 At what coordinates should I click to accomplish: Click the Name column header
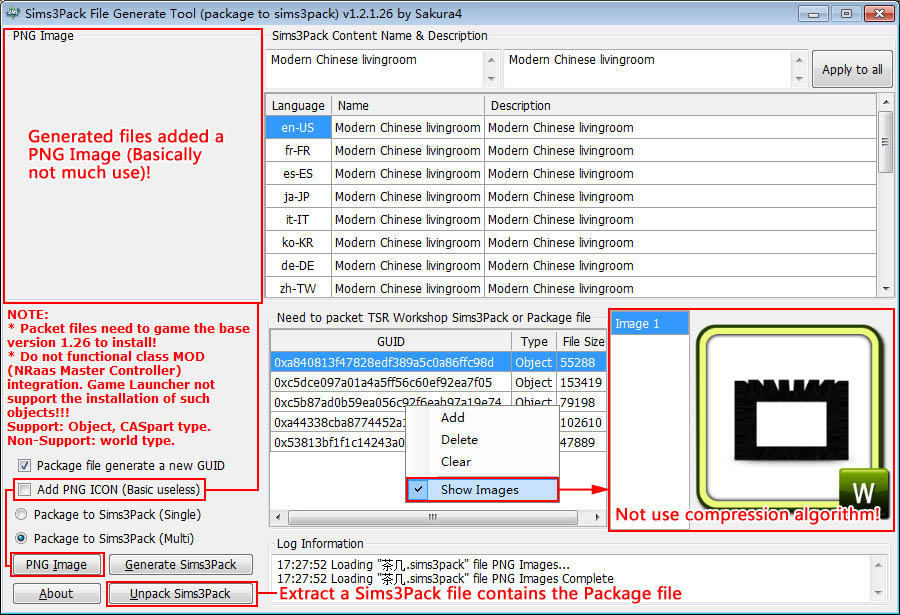click(x=408, y=106)
